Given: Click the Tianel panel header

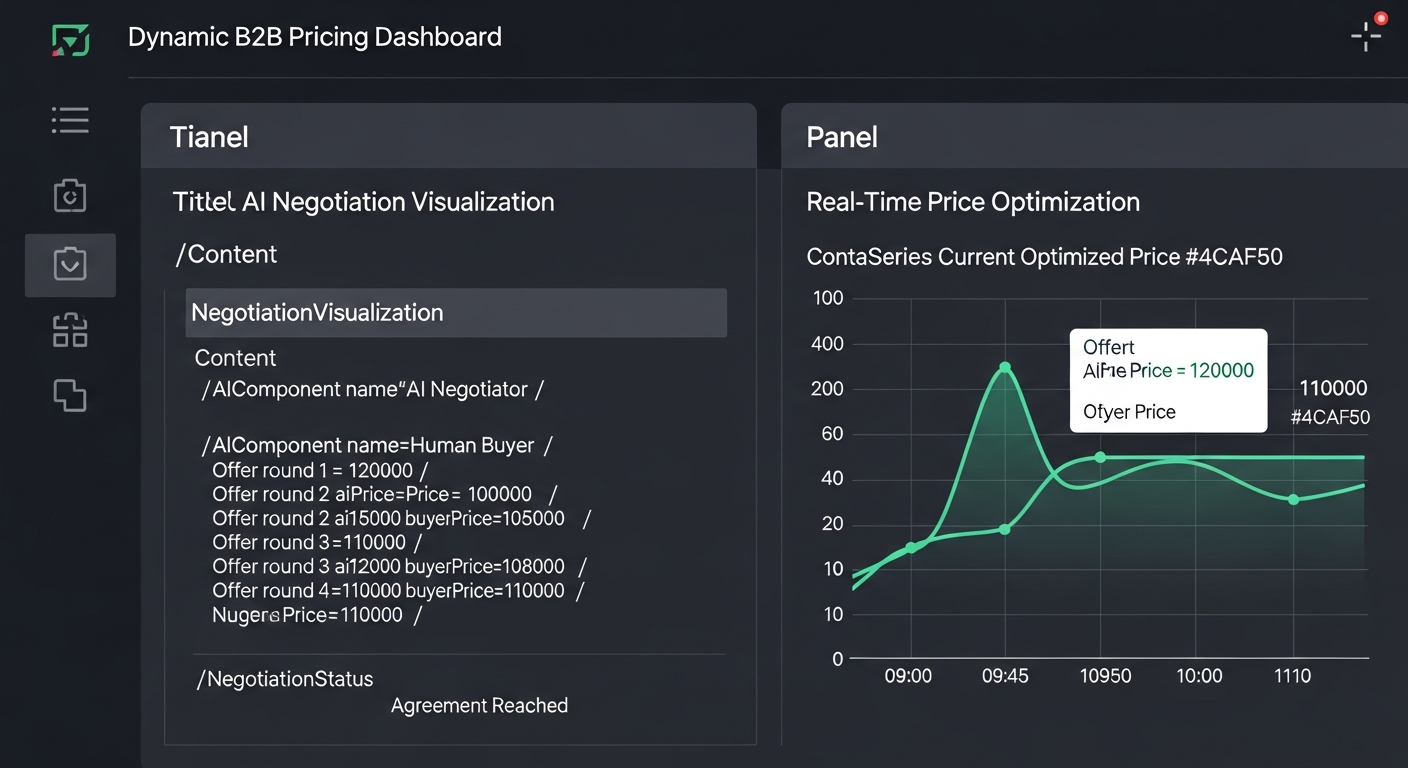Looking at the screenshot, I should (x=448, y=136).
